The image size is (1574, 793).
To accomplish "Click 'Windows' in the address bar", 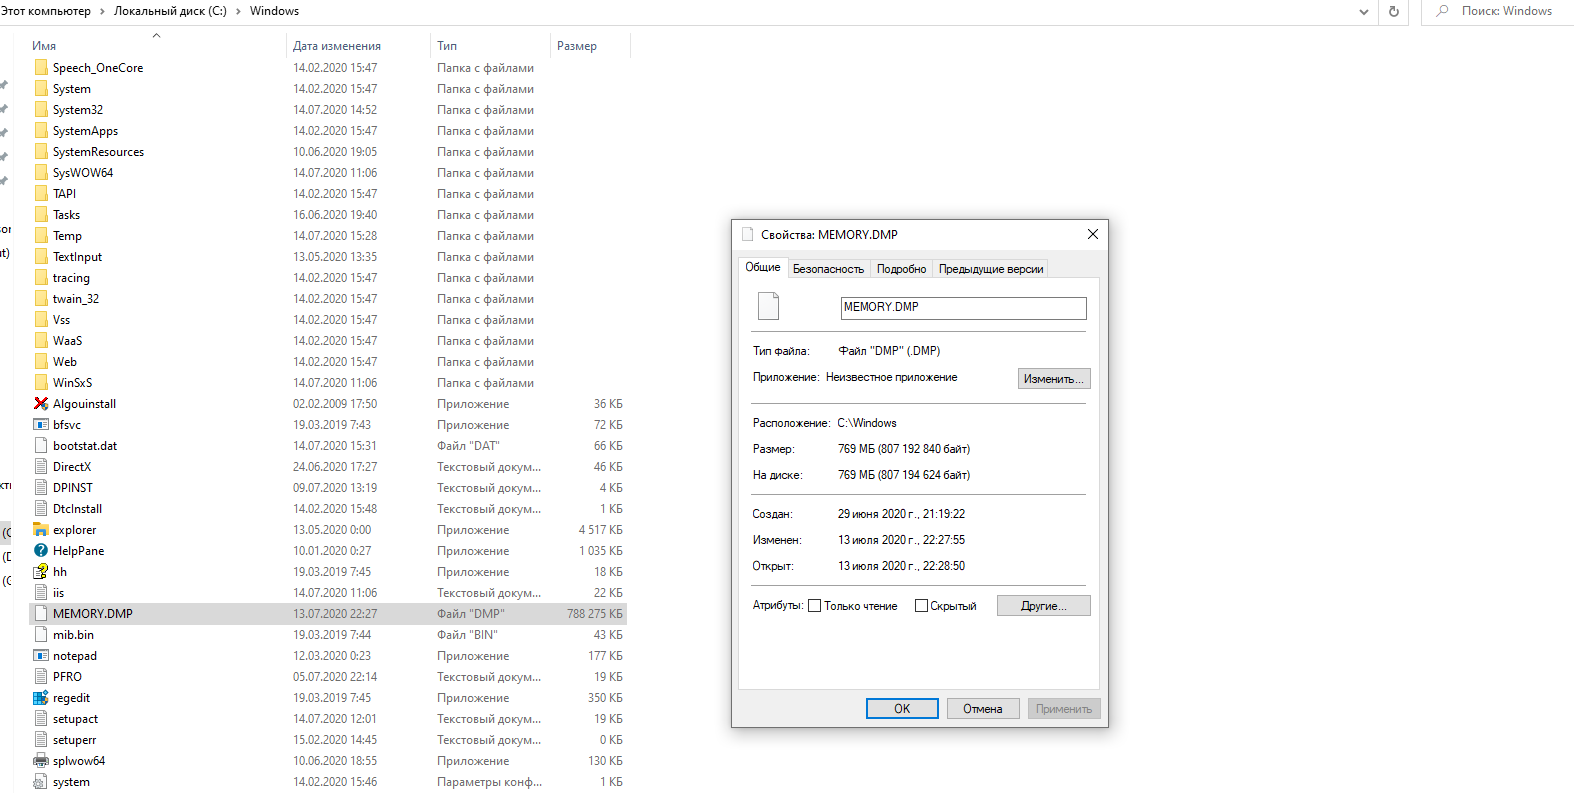I will pyautogui.click(x=274, y=11).
